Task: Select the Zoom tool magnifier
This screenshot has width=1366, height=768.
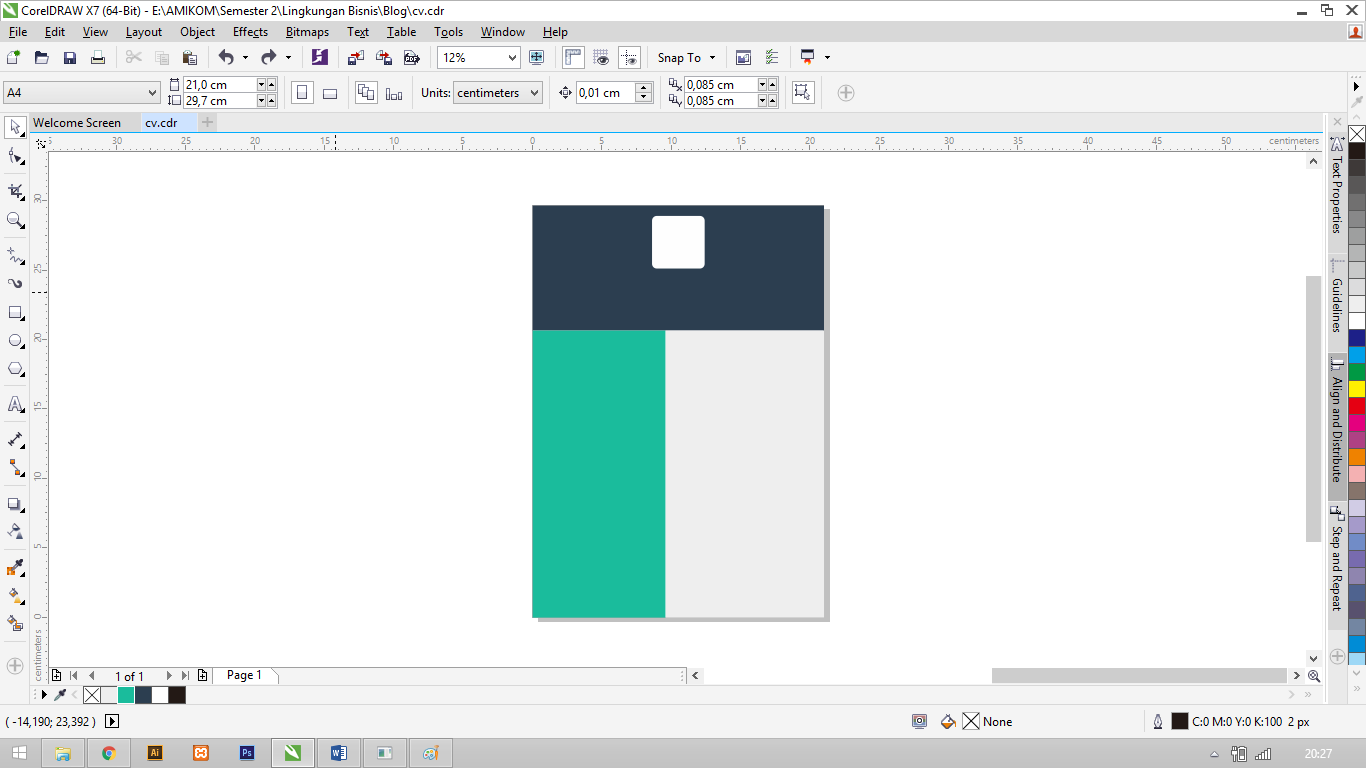Action: (16, 220)
